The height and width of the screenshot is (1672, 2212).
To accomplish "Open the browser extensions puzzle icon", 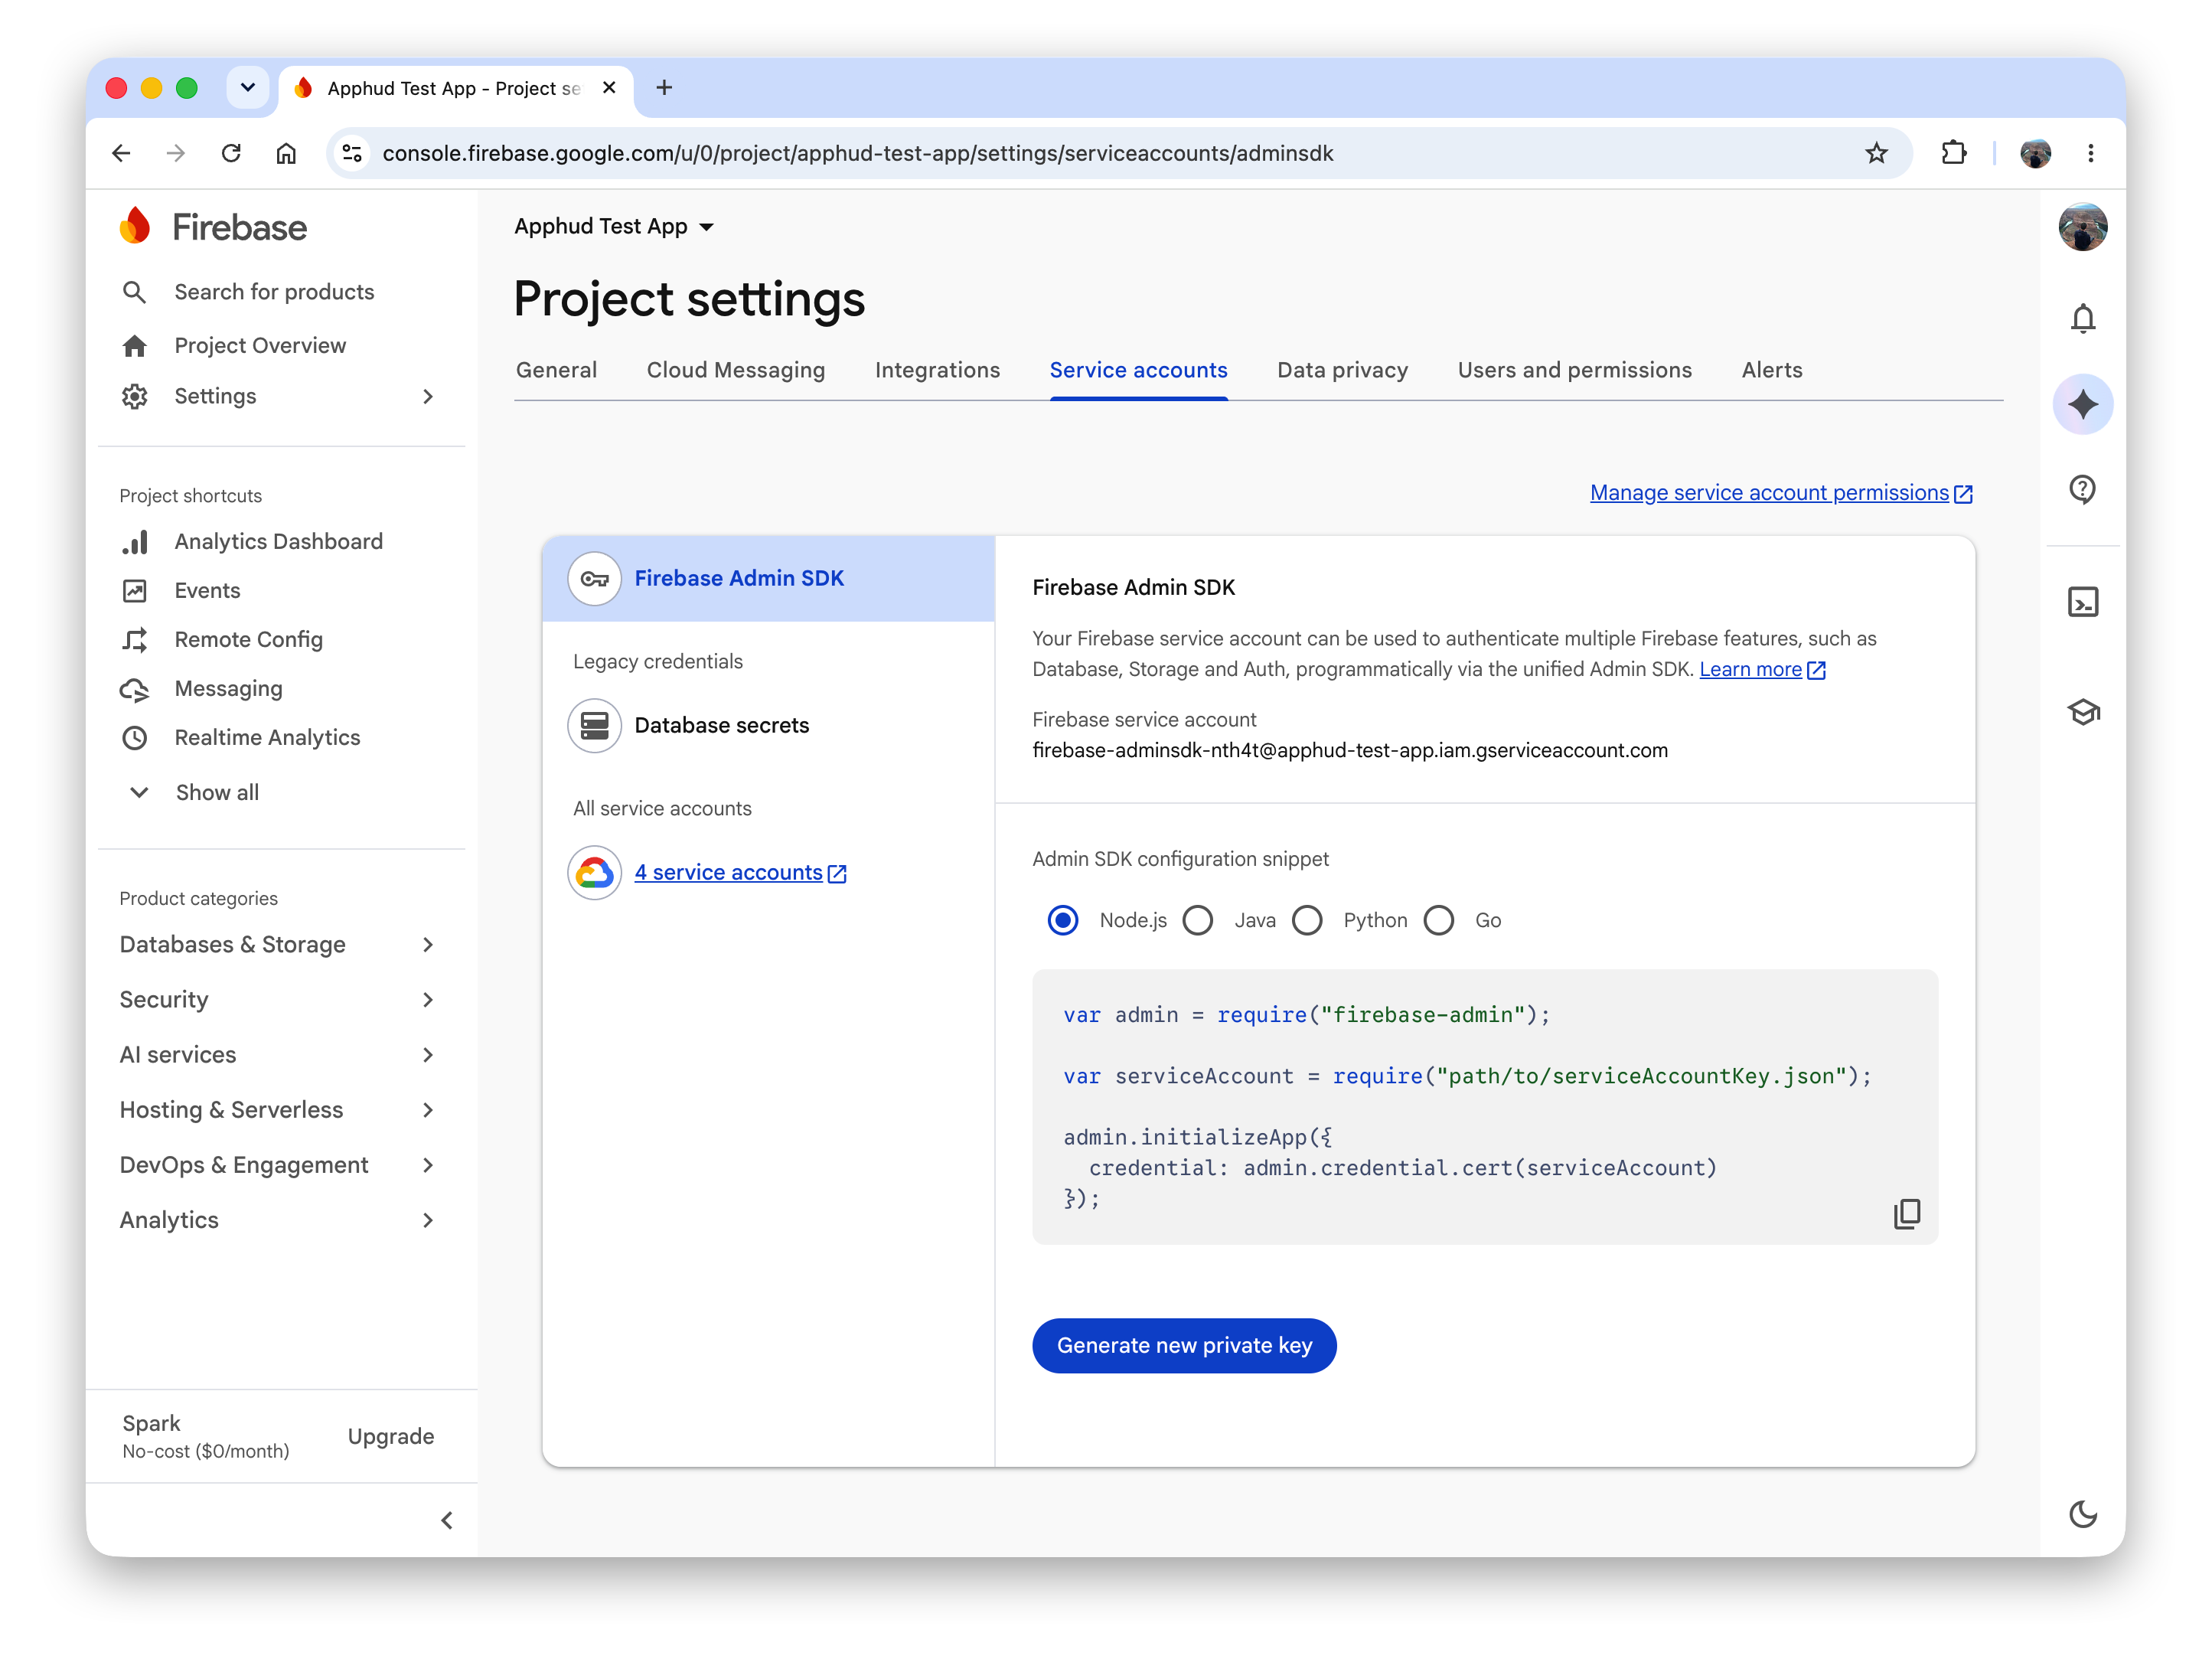I will pyautogui.click(x=1954, y=153).
